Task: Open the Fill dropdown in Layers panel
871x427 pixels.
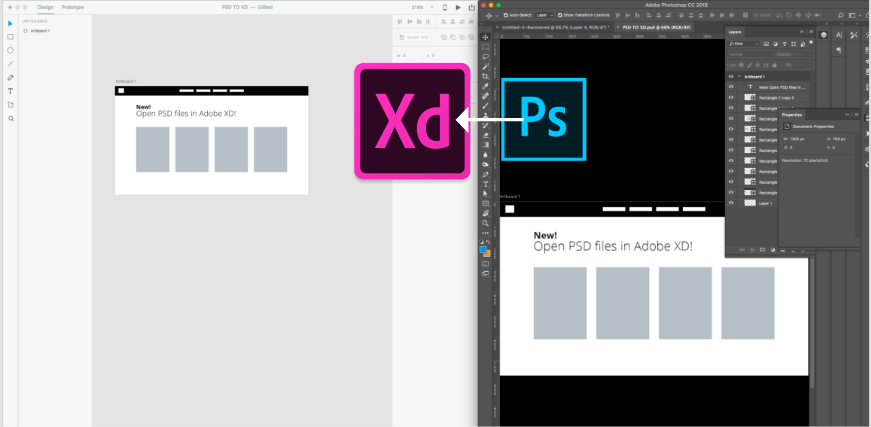Action: (x=810, y=65)
